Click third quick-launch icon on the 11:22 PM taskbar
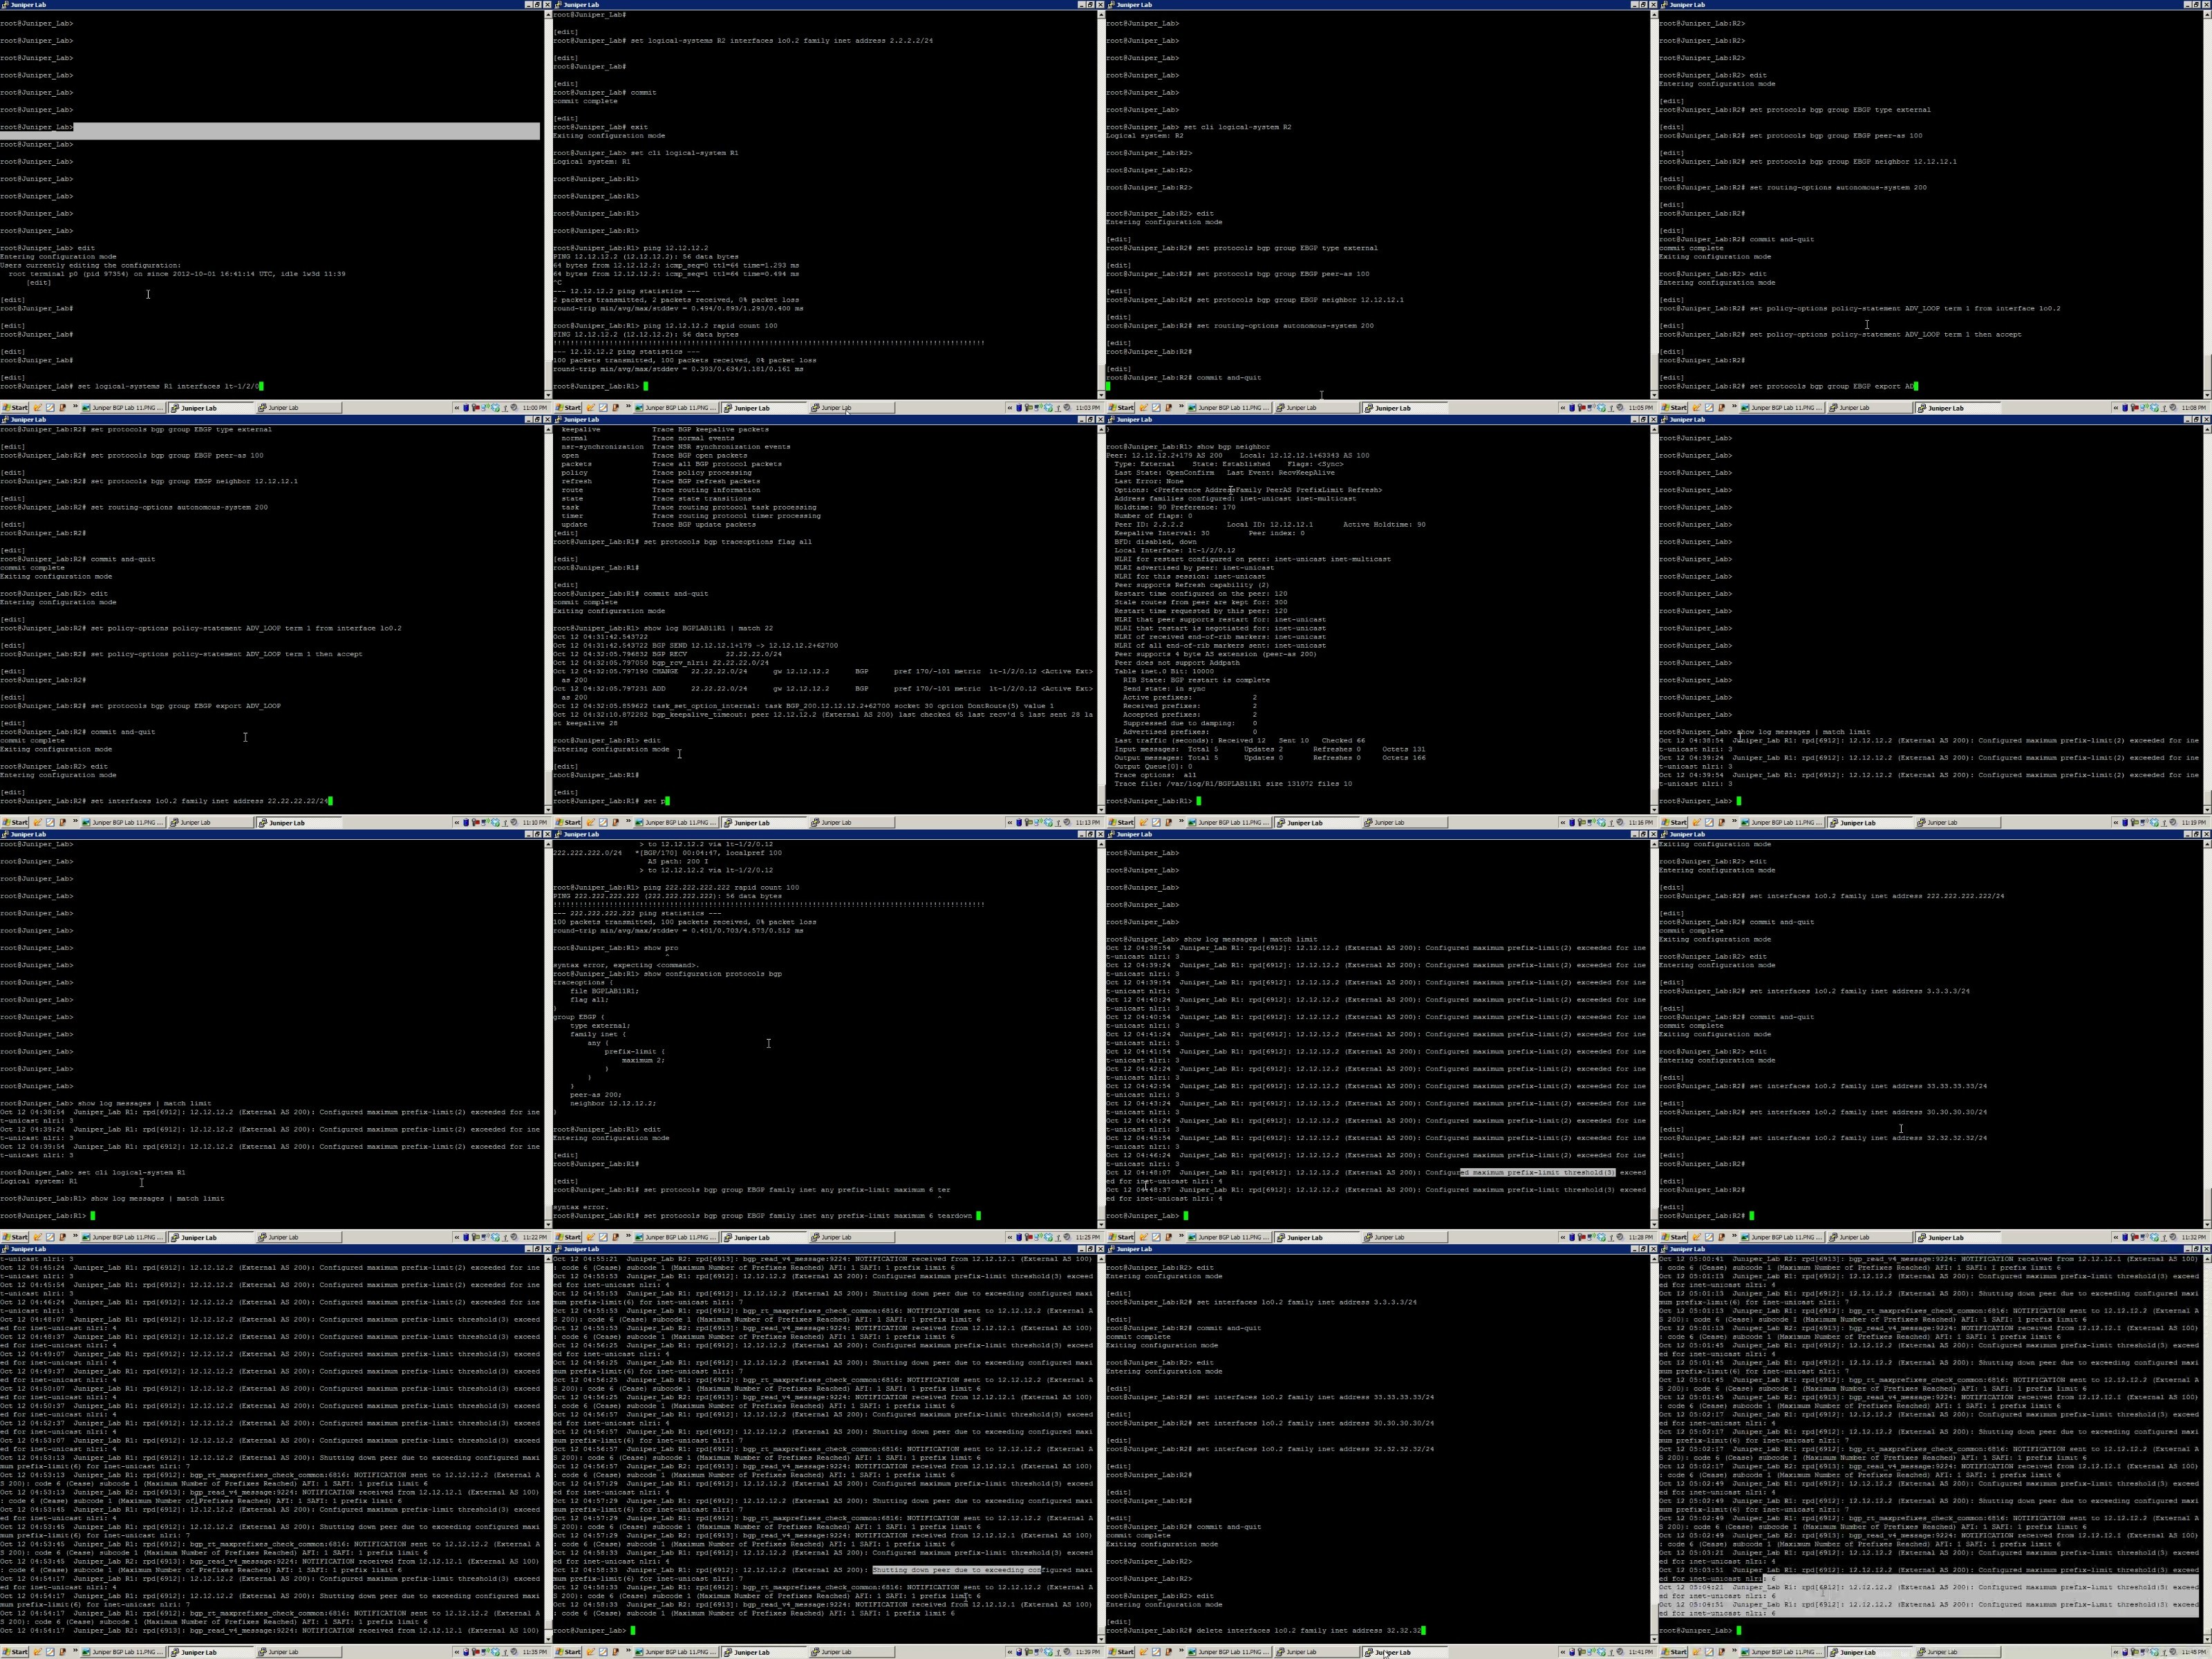 [x=62, y=1237]
